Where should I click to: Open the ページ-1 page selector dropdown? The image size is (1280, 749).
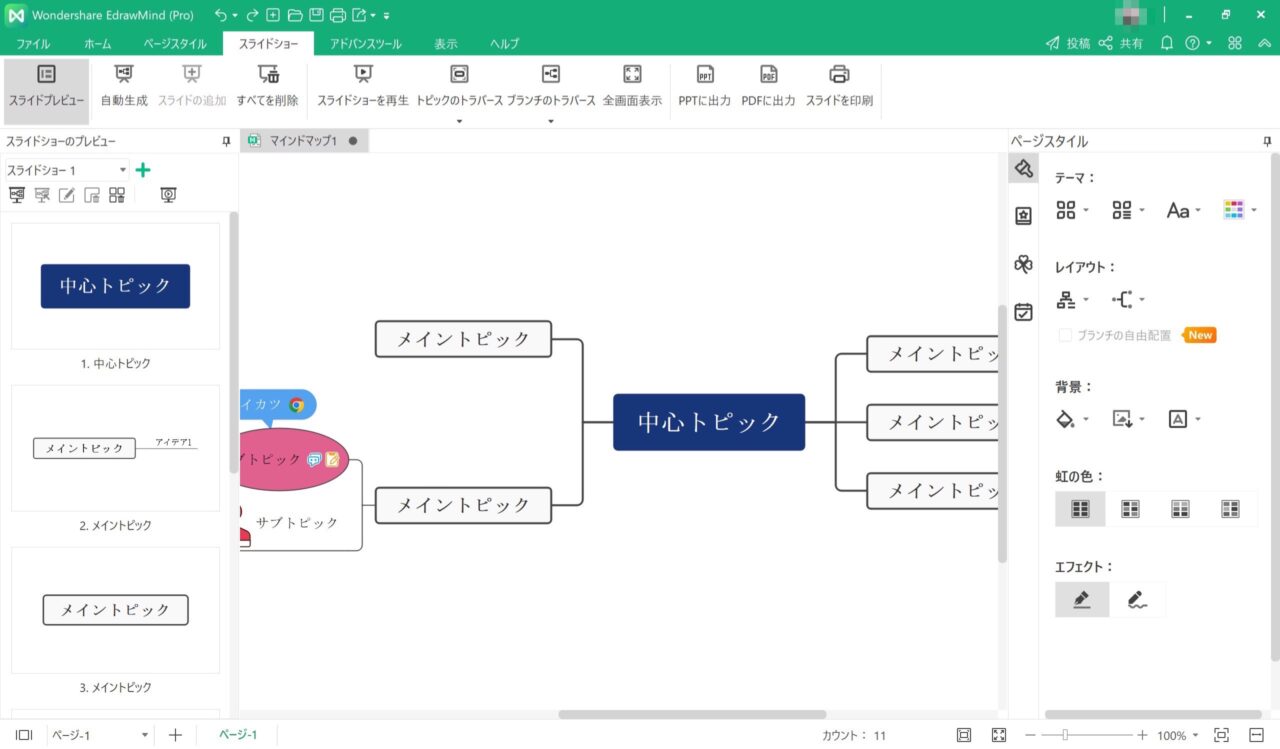[x=98, y=735]
